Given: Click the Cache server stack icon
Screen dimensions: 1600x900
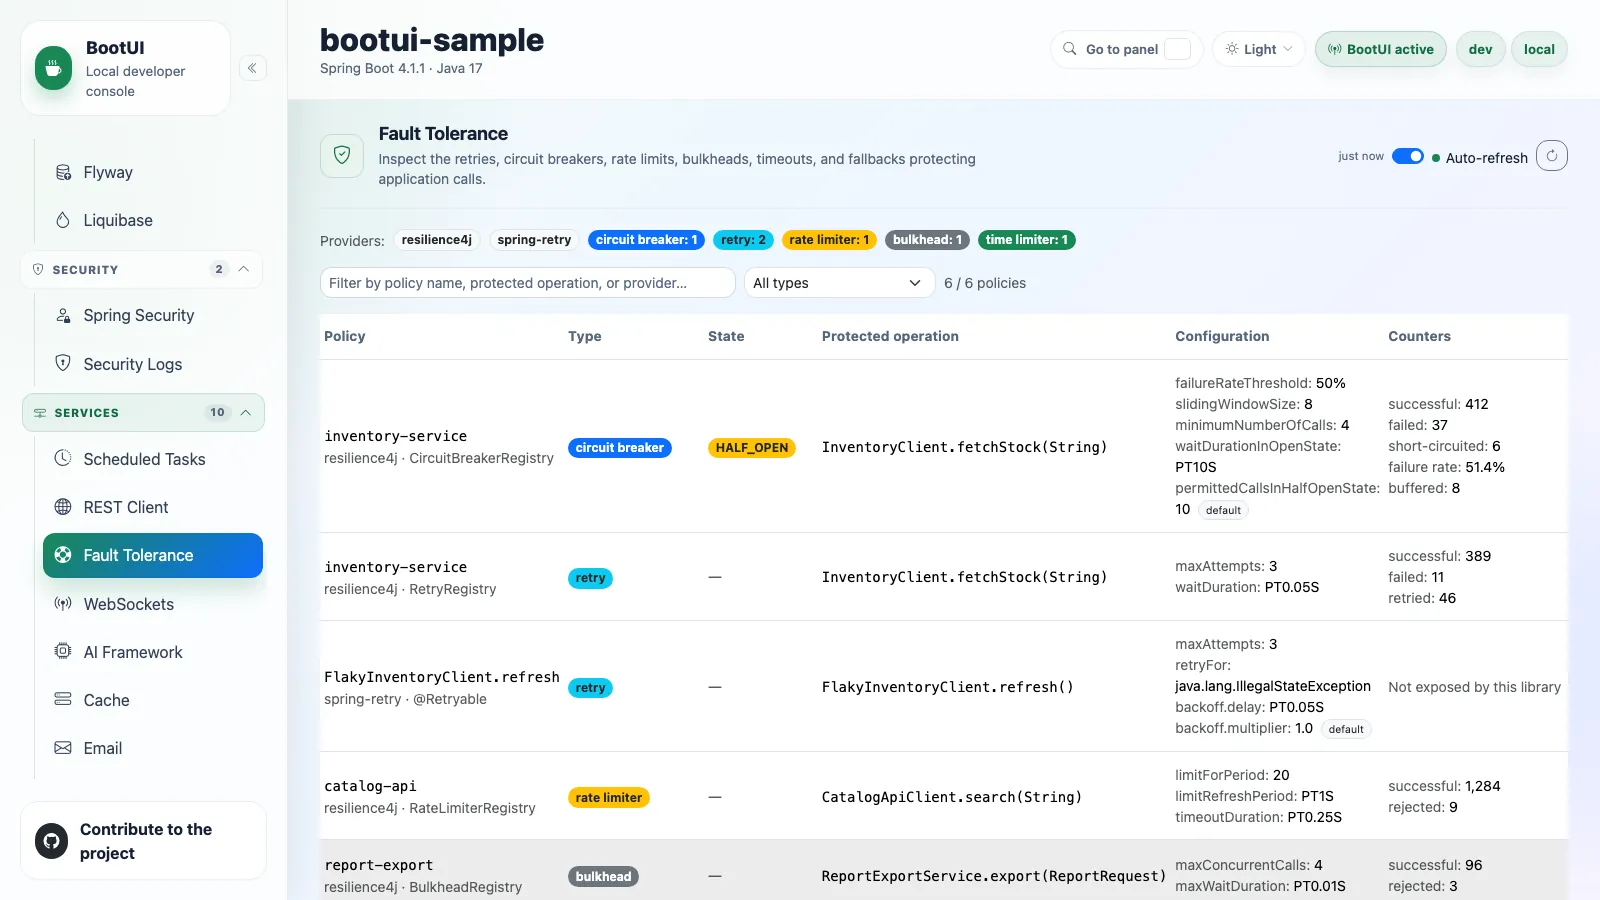Looking at the screenshot, I should click(63, 699).
